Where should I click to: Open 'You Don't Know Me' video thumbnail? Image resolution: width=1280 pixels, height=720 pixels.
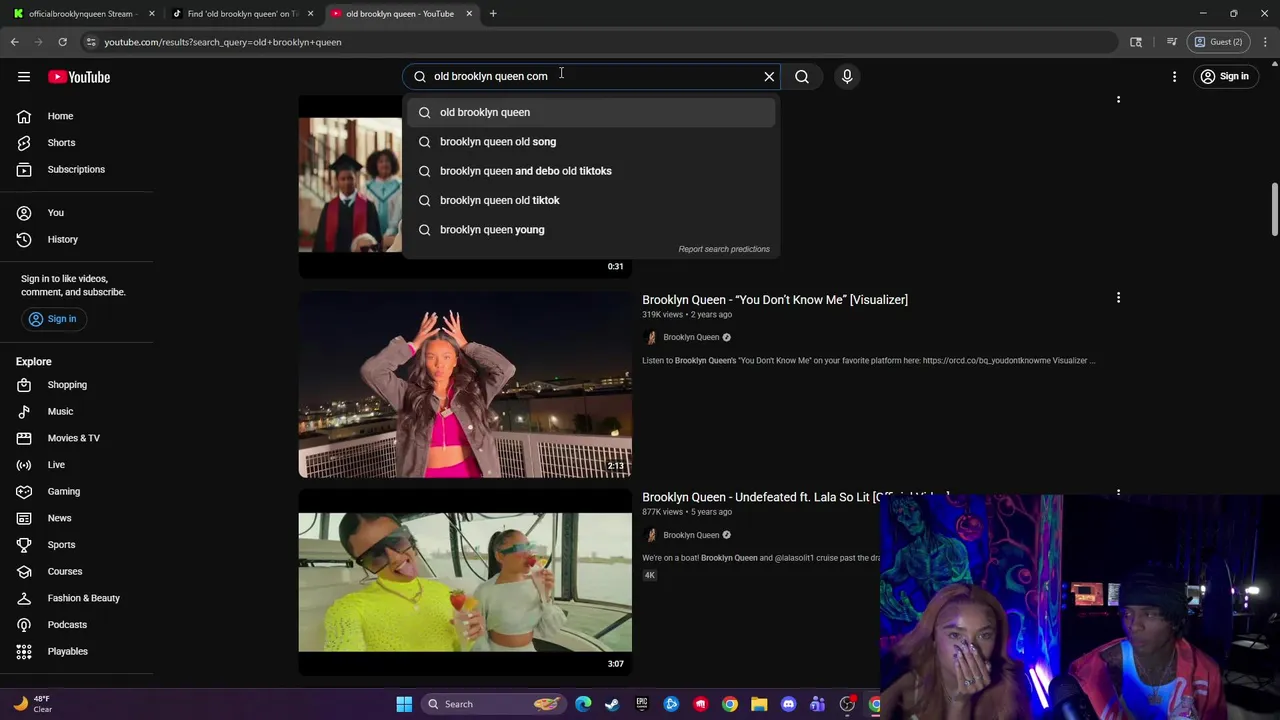click(465, 384)
